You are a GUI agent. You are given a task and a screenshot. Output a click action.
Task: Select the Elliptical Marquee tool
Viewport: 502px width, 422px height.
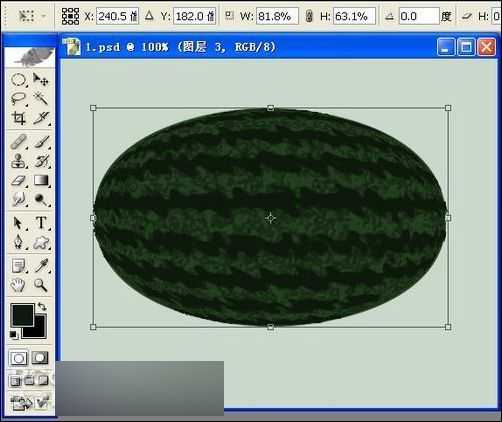[x=18, y=80]
